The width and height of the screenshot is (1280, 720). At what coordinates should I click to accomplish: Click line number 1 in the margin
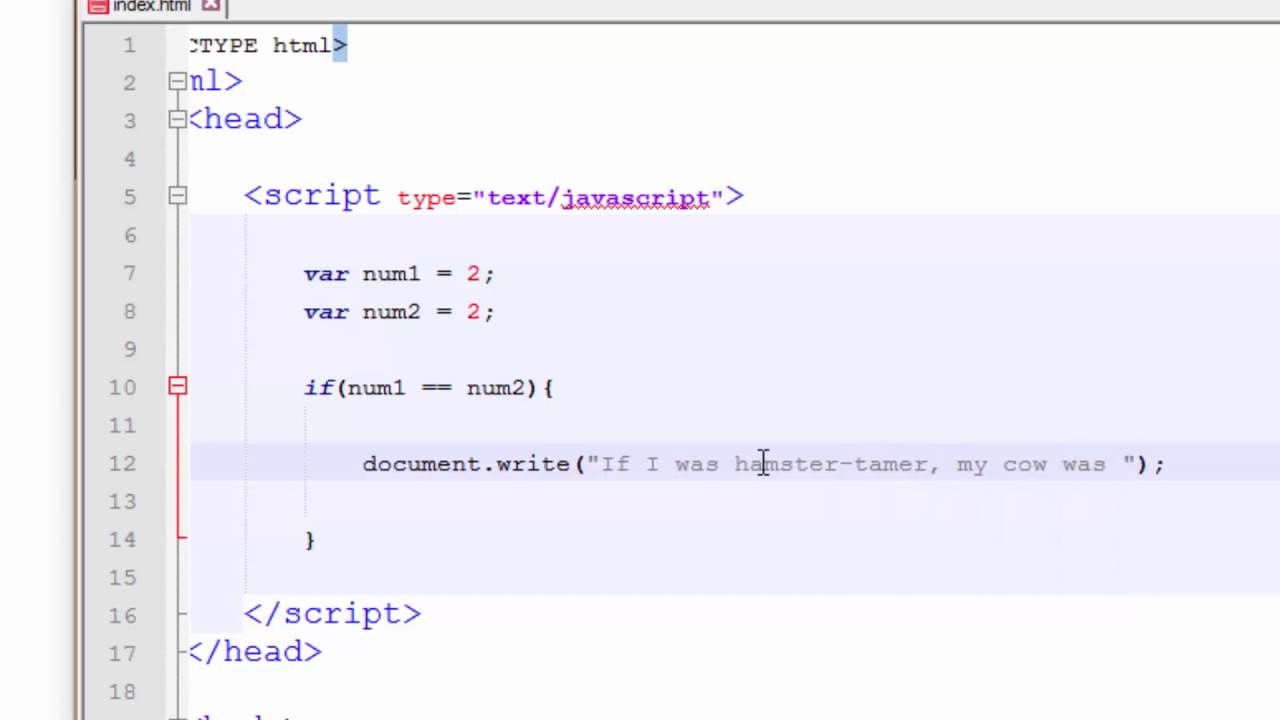pyautogui.click(x=130, y=45)
